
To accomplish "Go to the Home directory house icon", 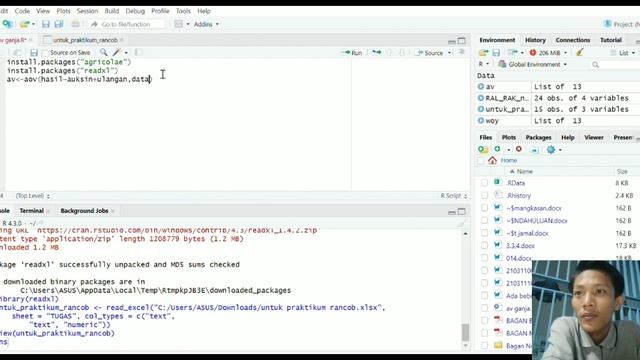I will [x=492, y=160].
